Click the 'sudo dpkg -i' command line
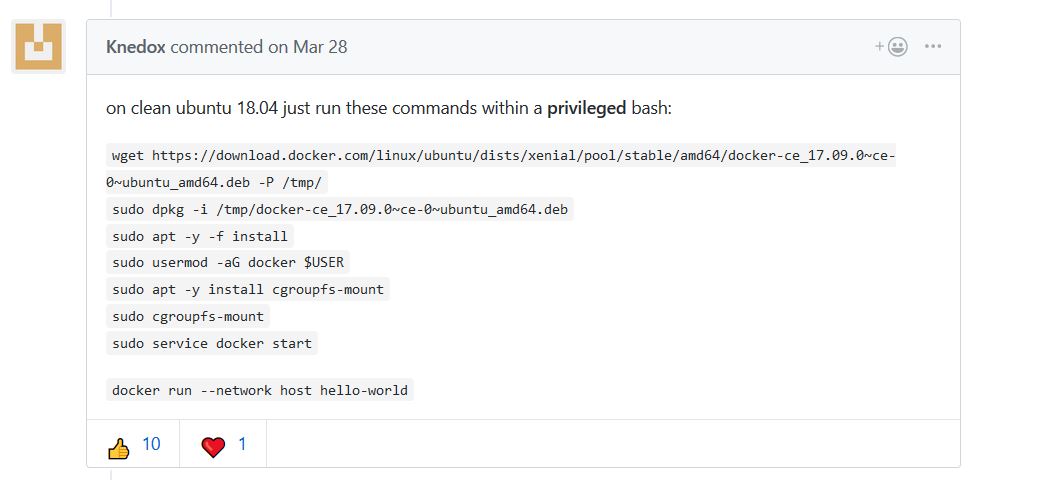1047x480 pixels. click(340, 209)
